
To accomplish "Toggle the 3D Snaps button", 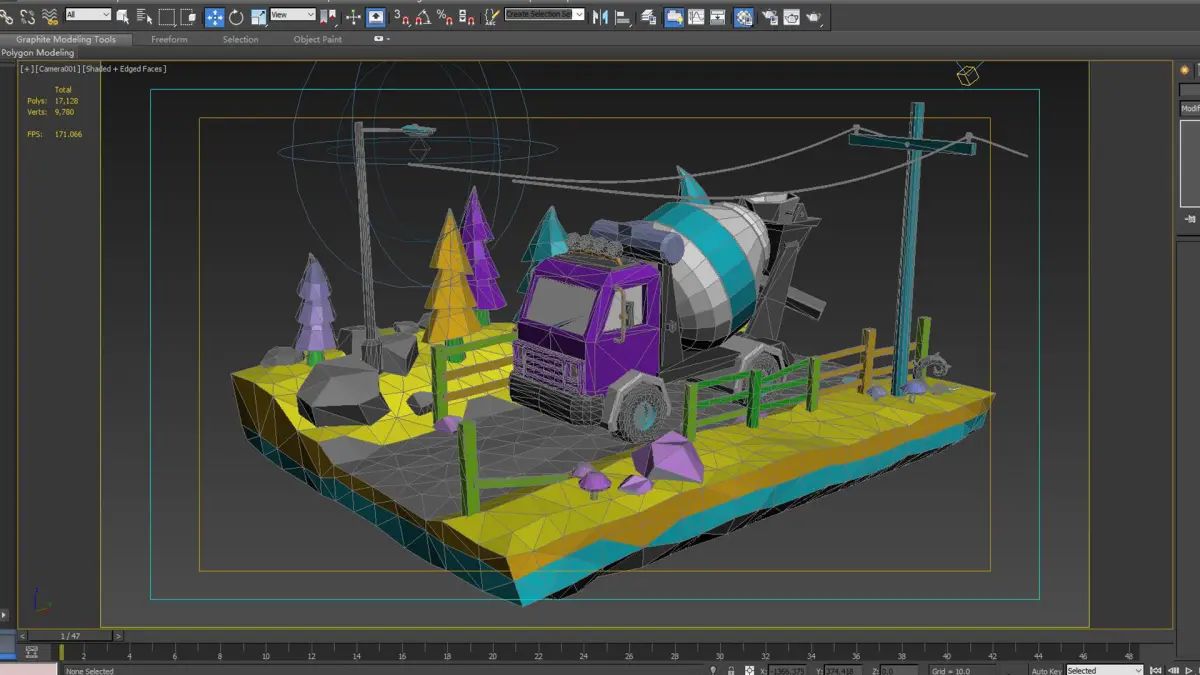I will click(402, 17).
